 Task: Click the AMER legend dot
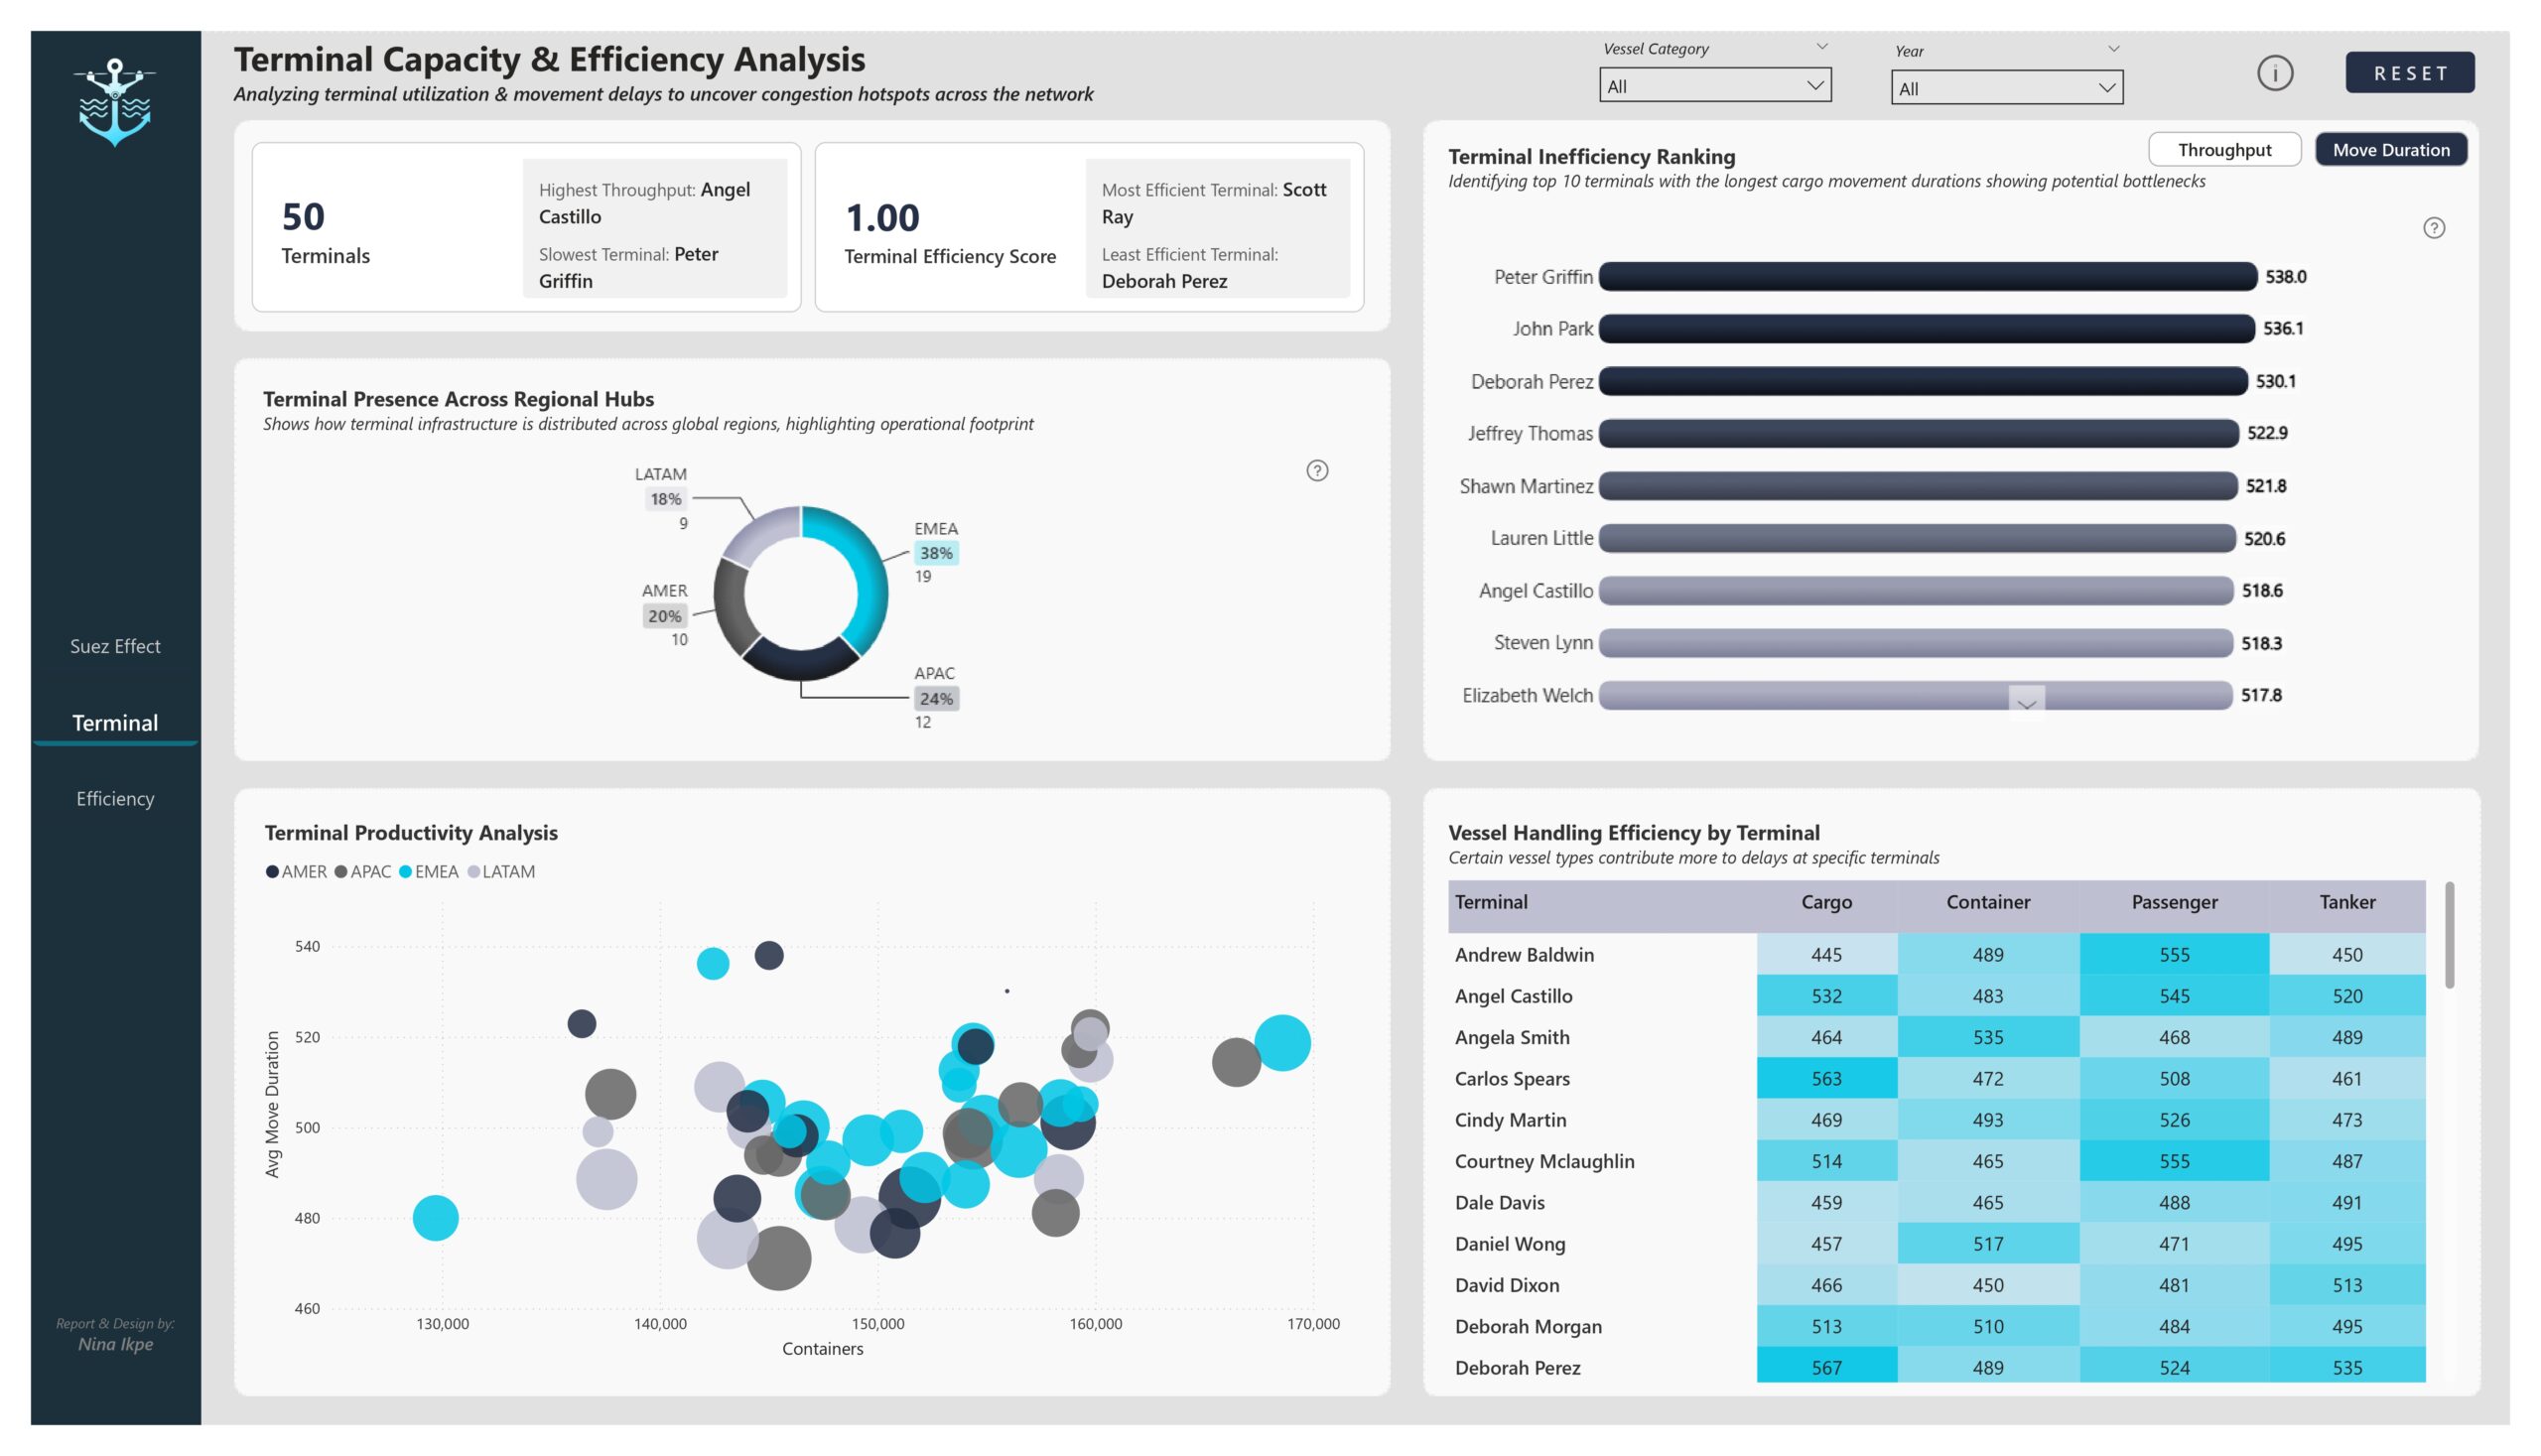[x=272, y=871]
